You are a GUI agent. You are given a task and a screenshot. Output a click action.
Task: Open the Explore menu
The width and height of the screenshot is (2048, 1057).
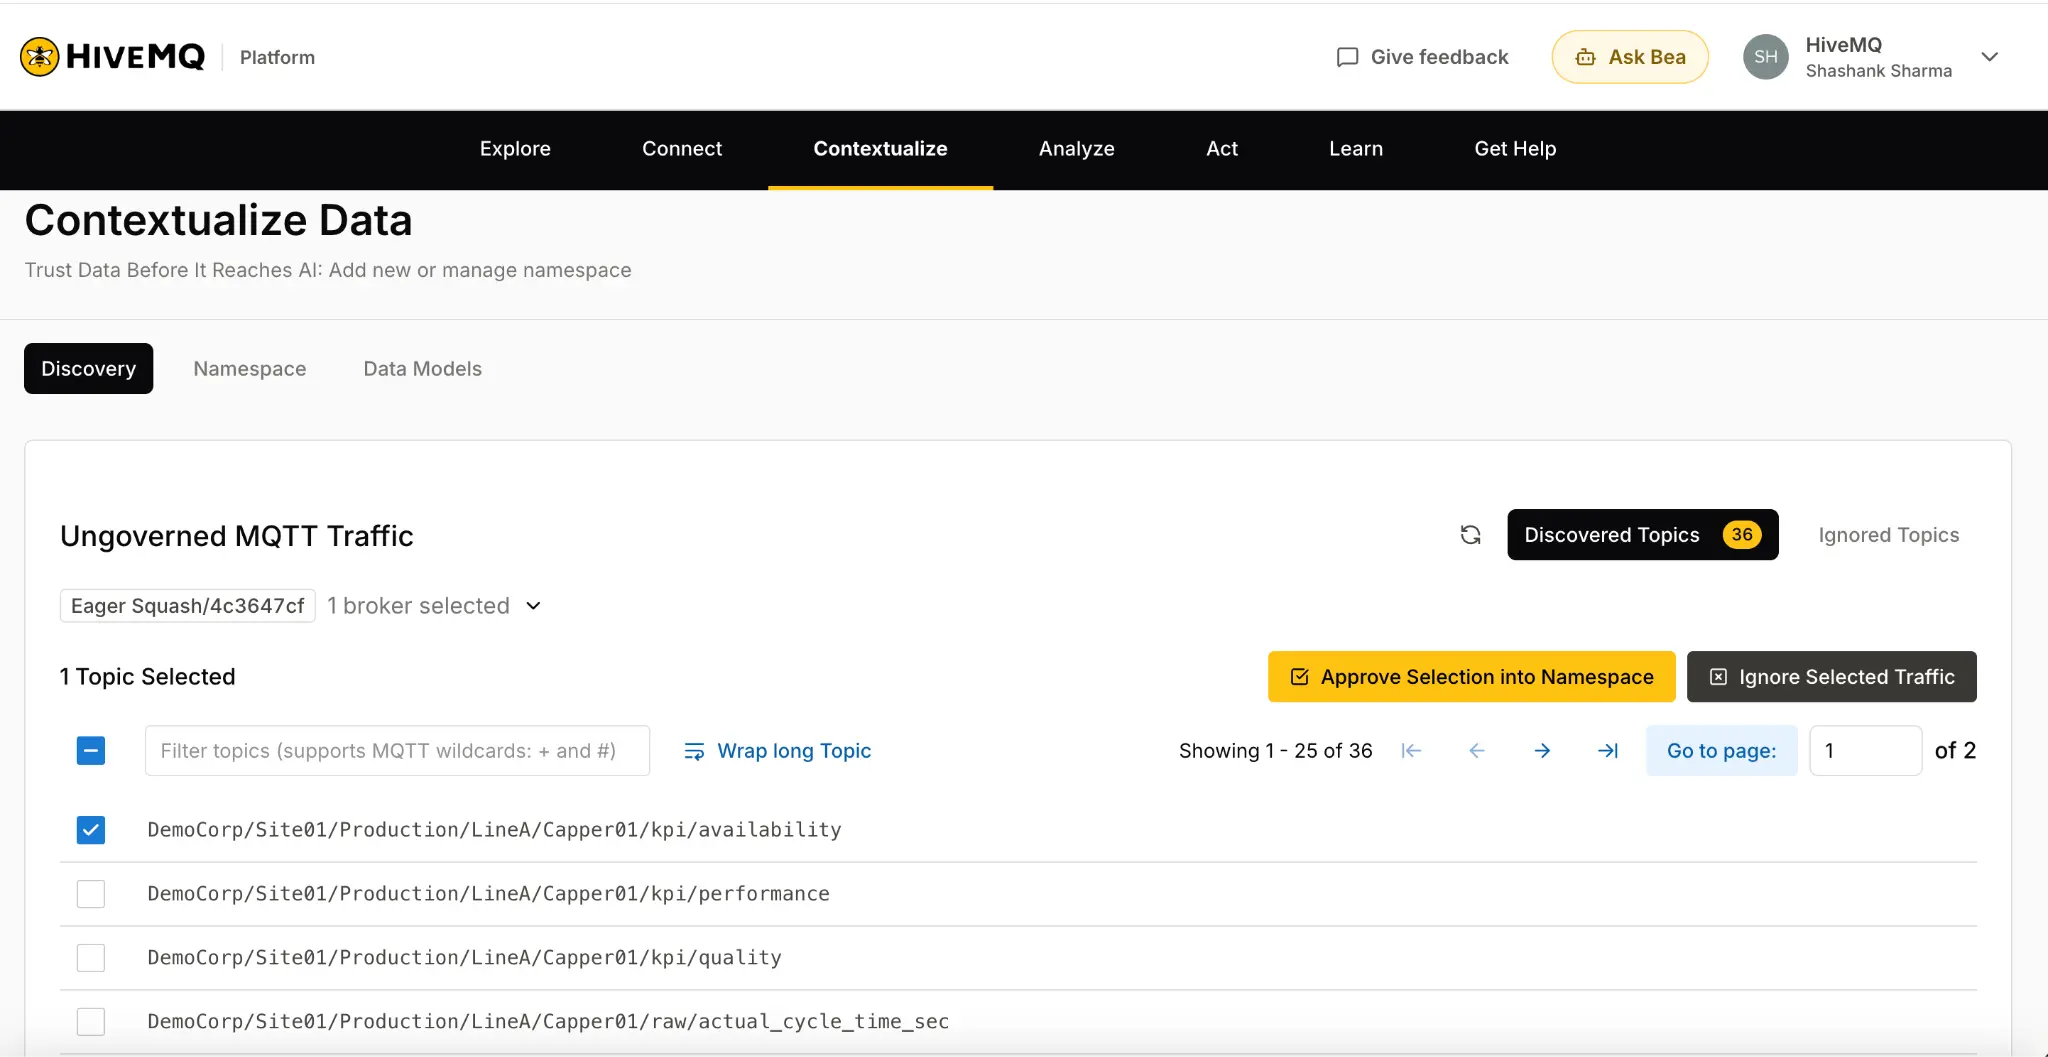click(515, 149)
